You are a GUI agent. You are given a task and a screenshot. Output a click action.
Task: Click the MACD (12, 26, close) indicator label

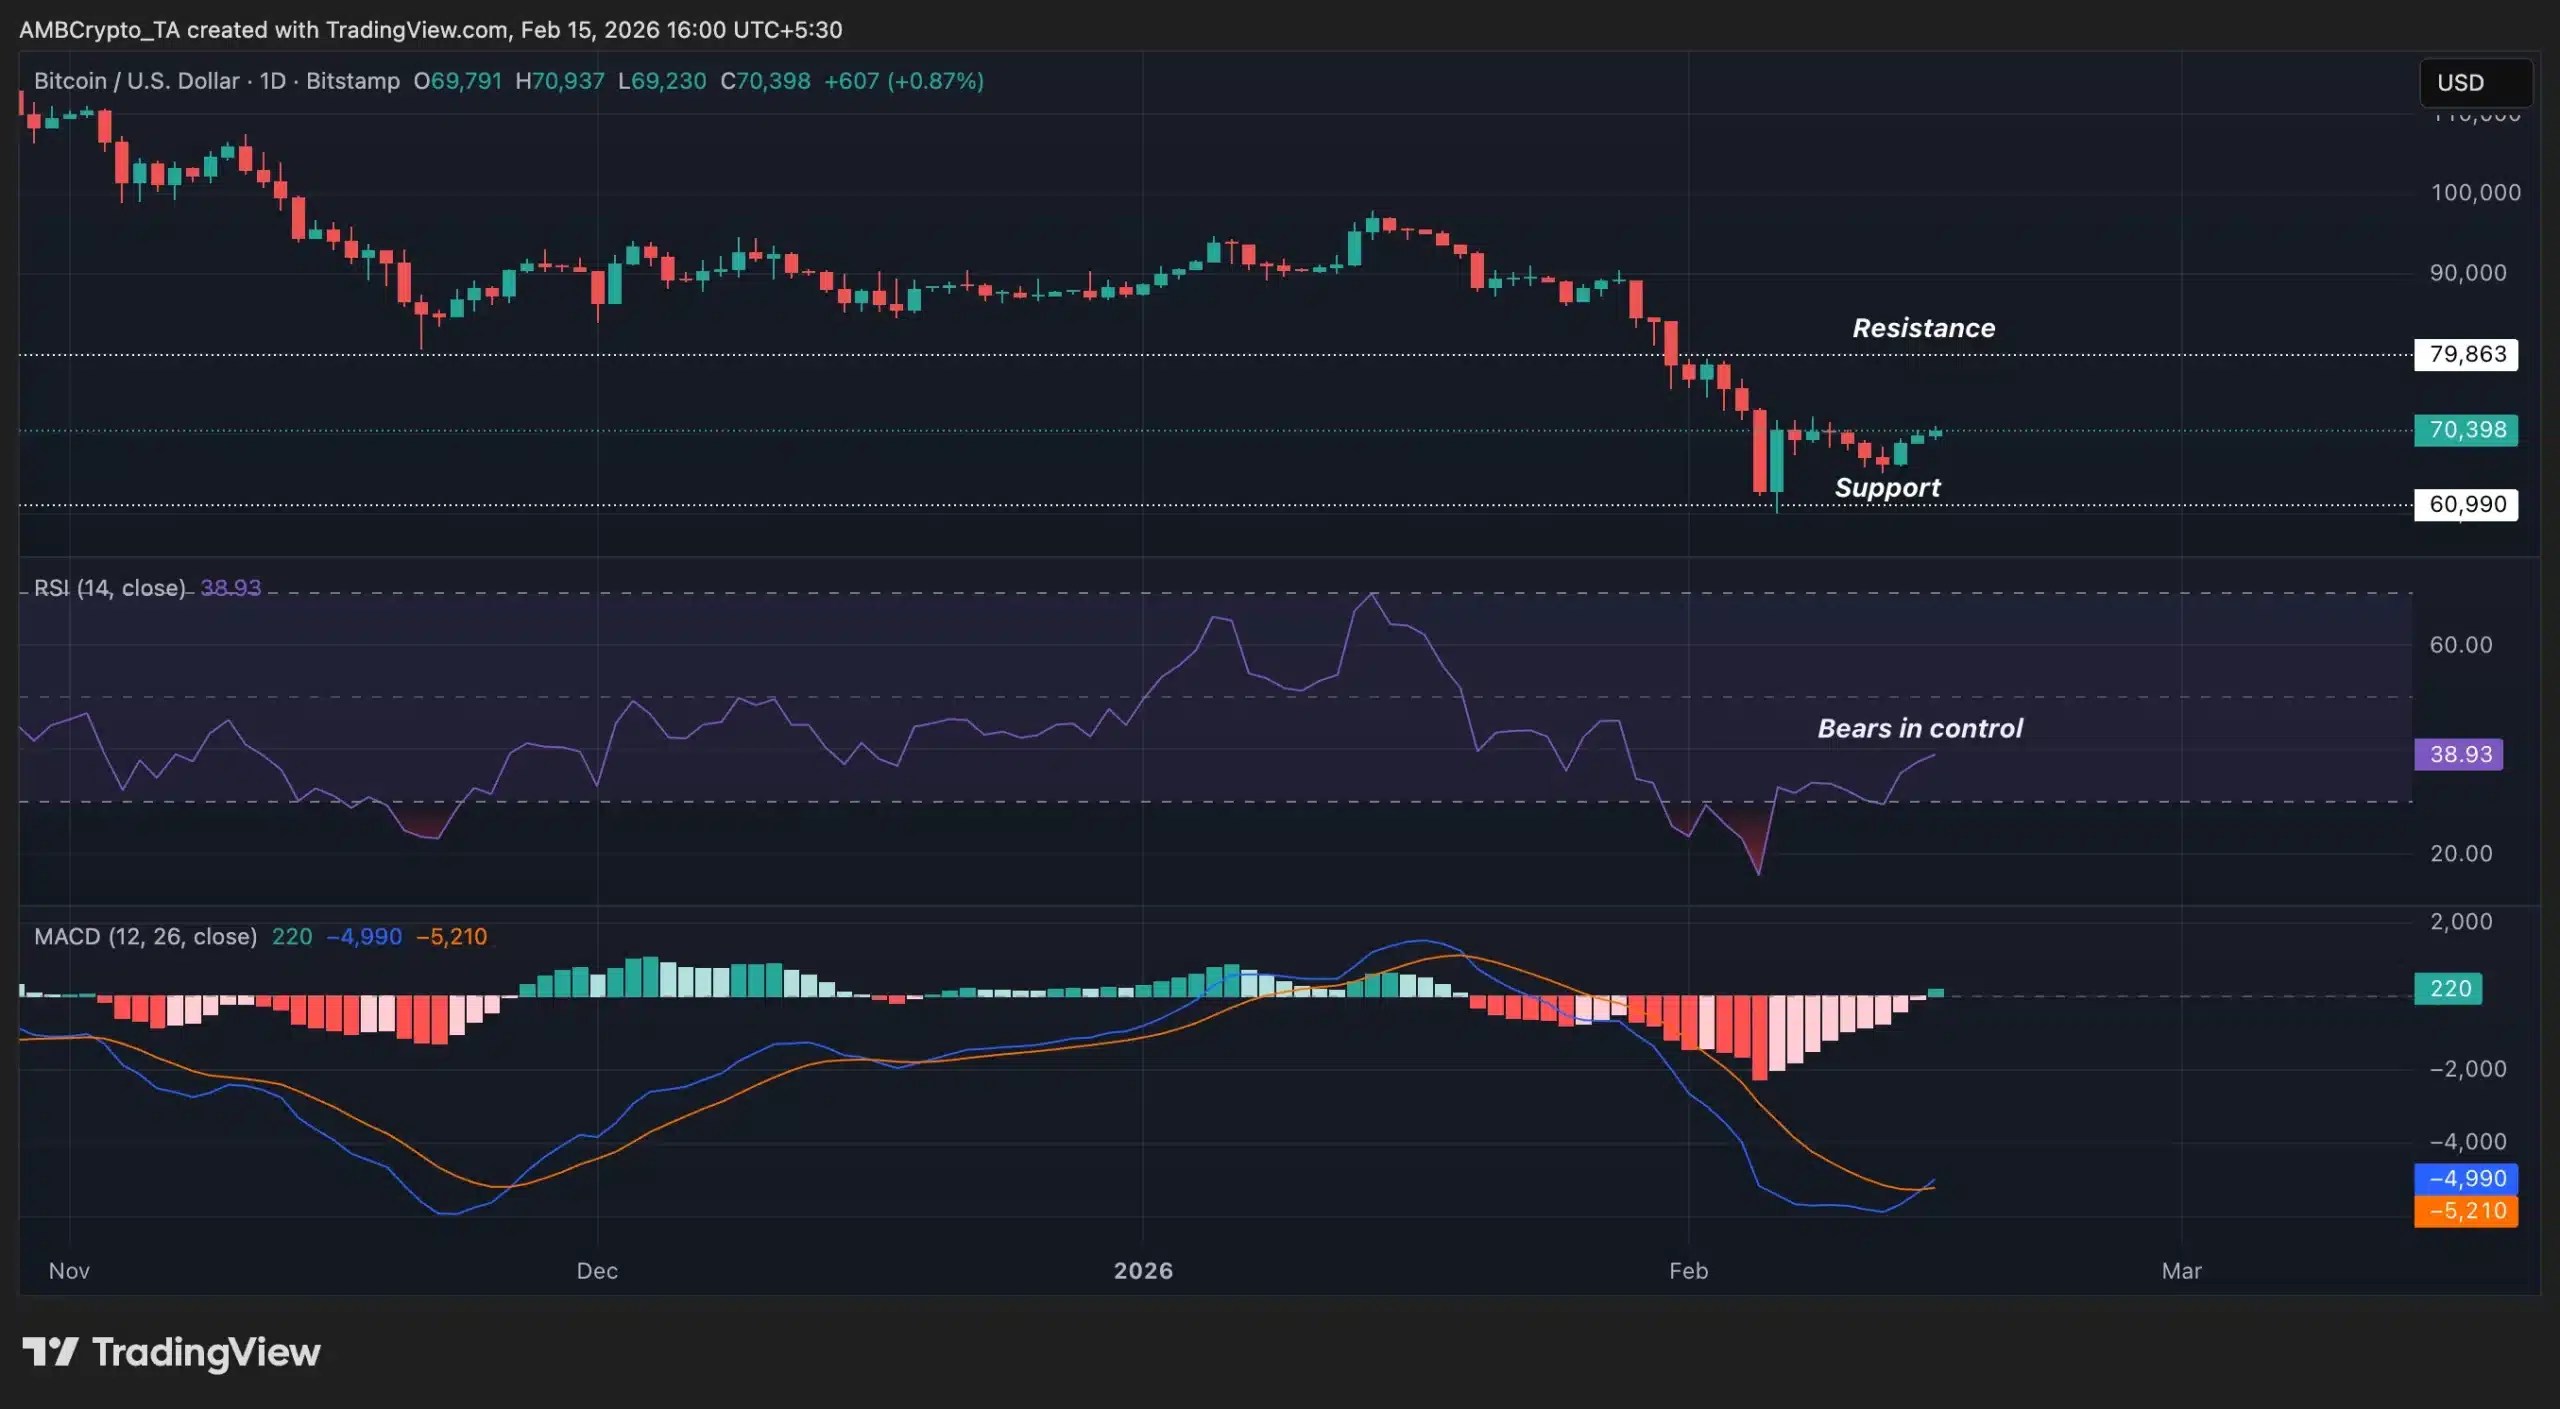point(145,937)
